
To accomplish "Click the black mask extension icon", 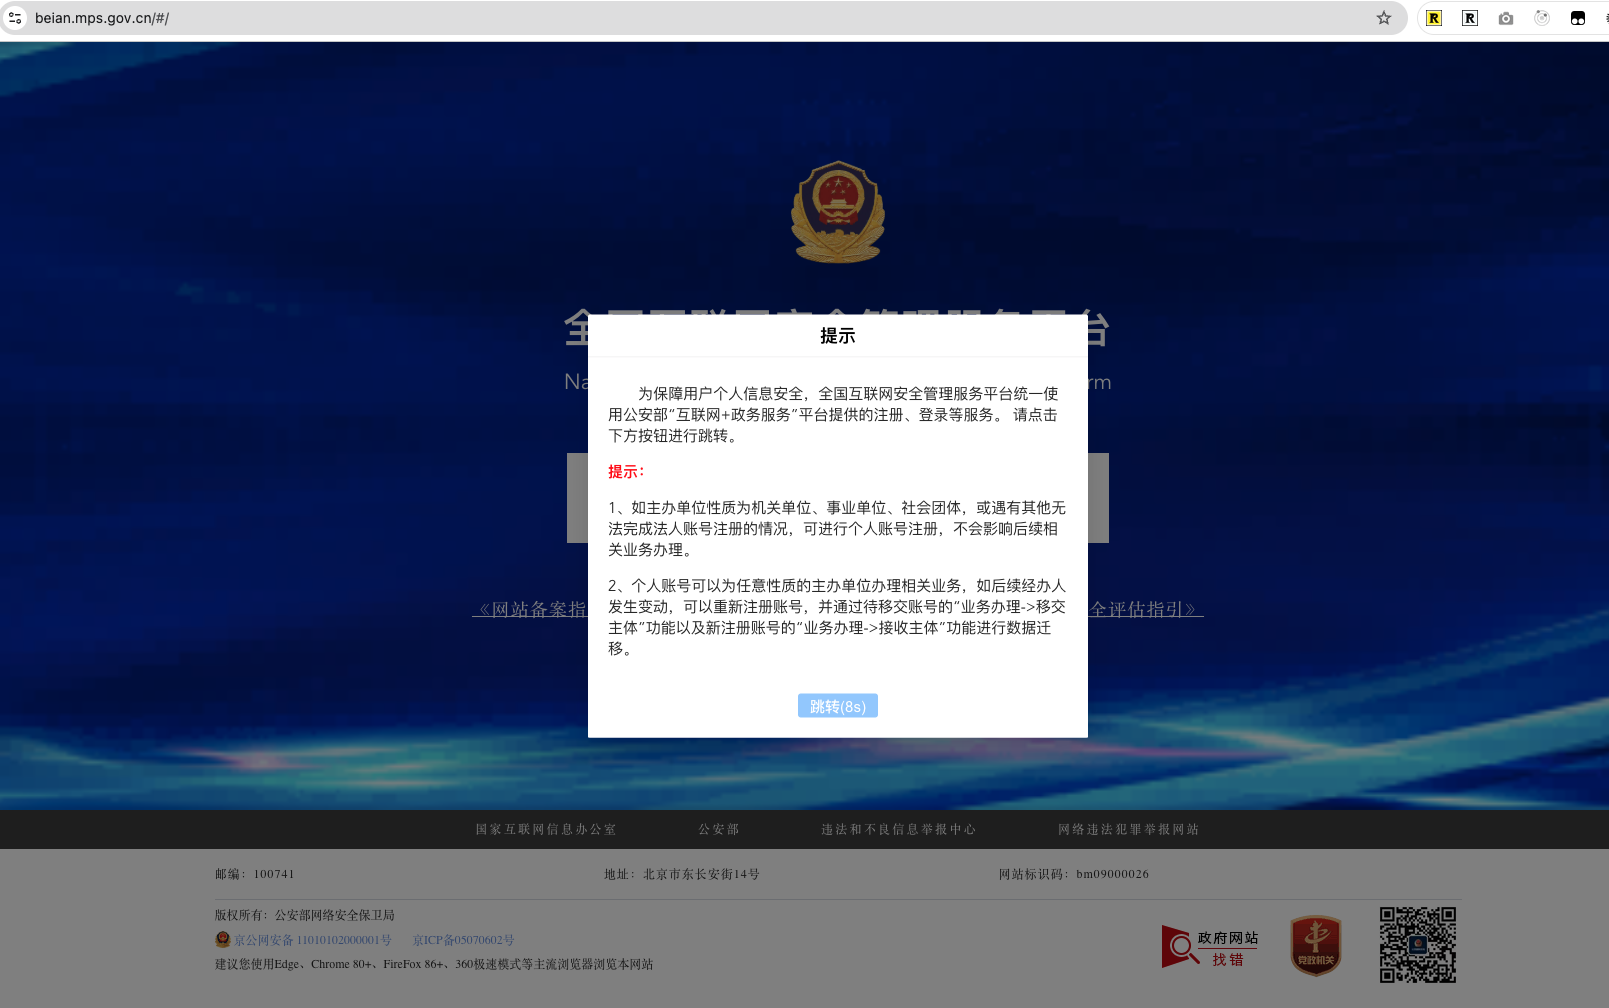I will [x=1578, y=18].
